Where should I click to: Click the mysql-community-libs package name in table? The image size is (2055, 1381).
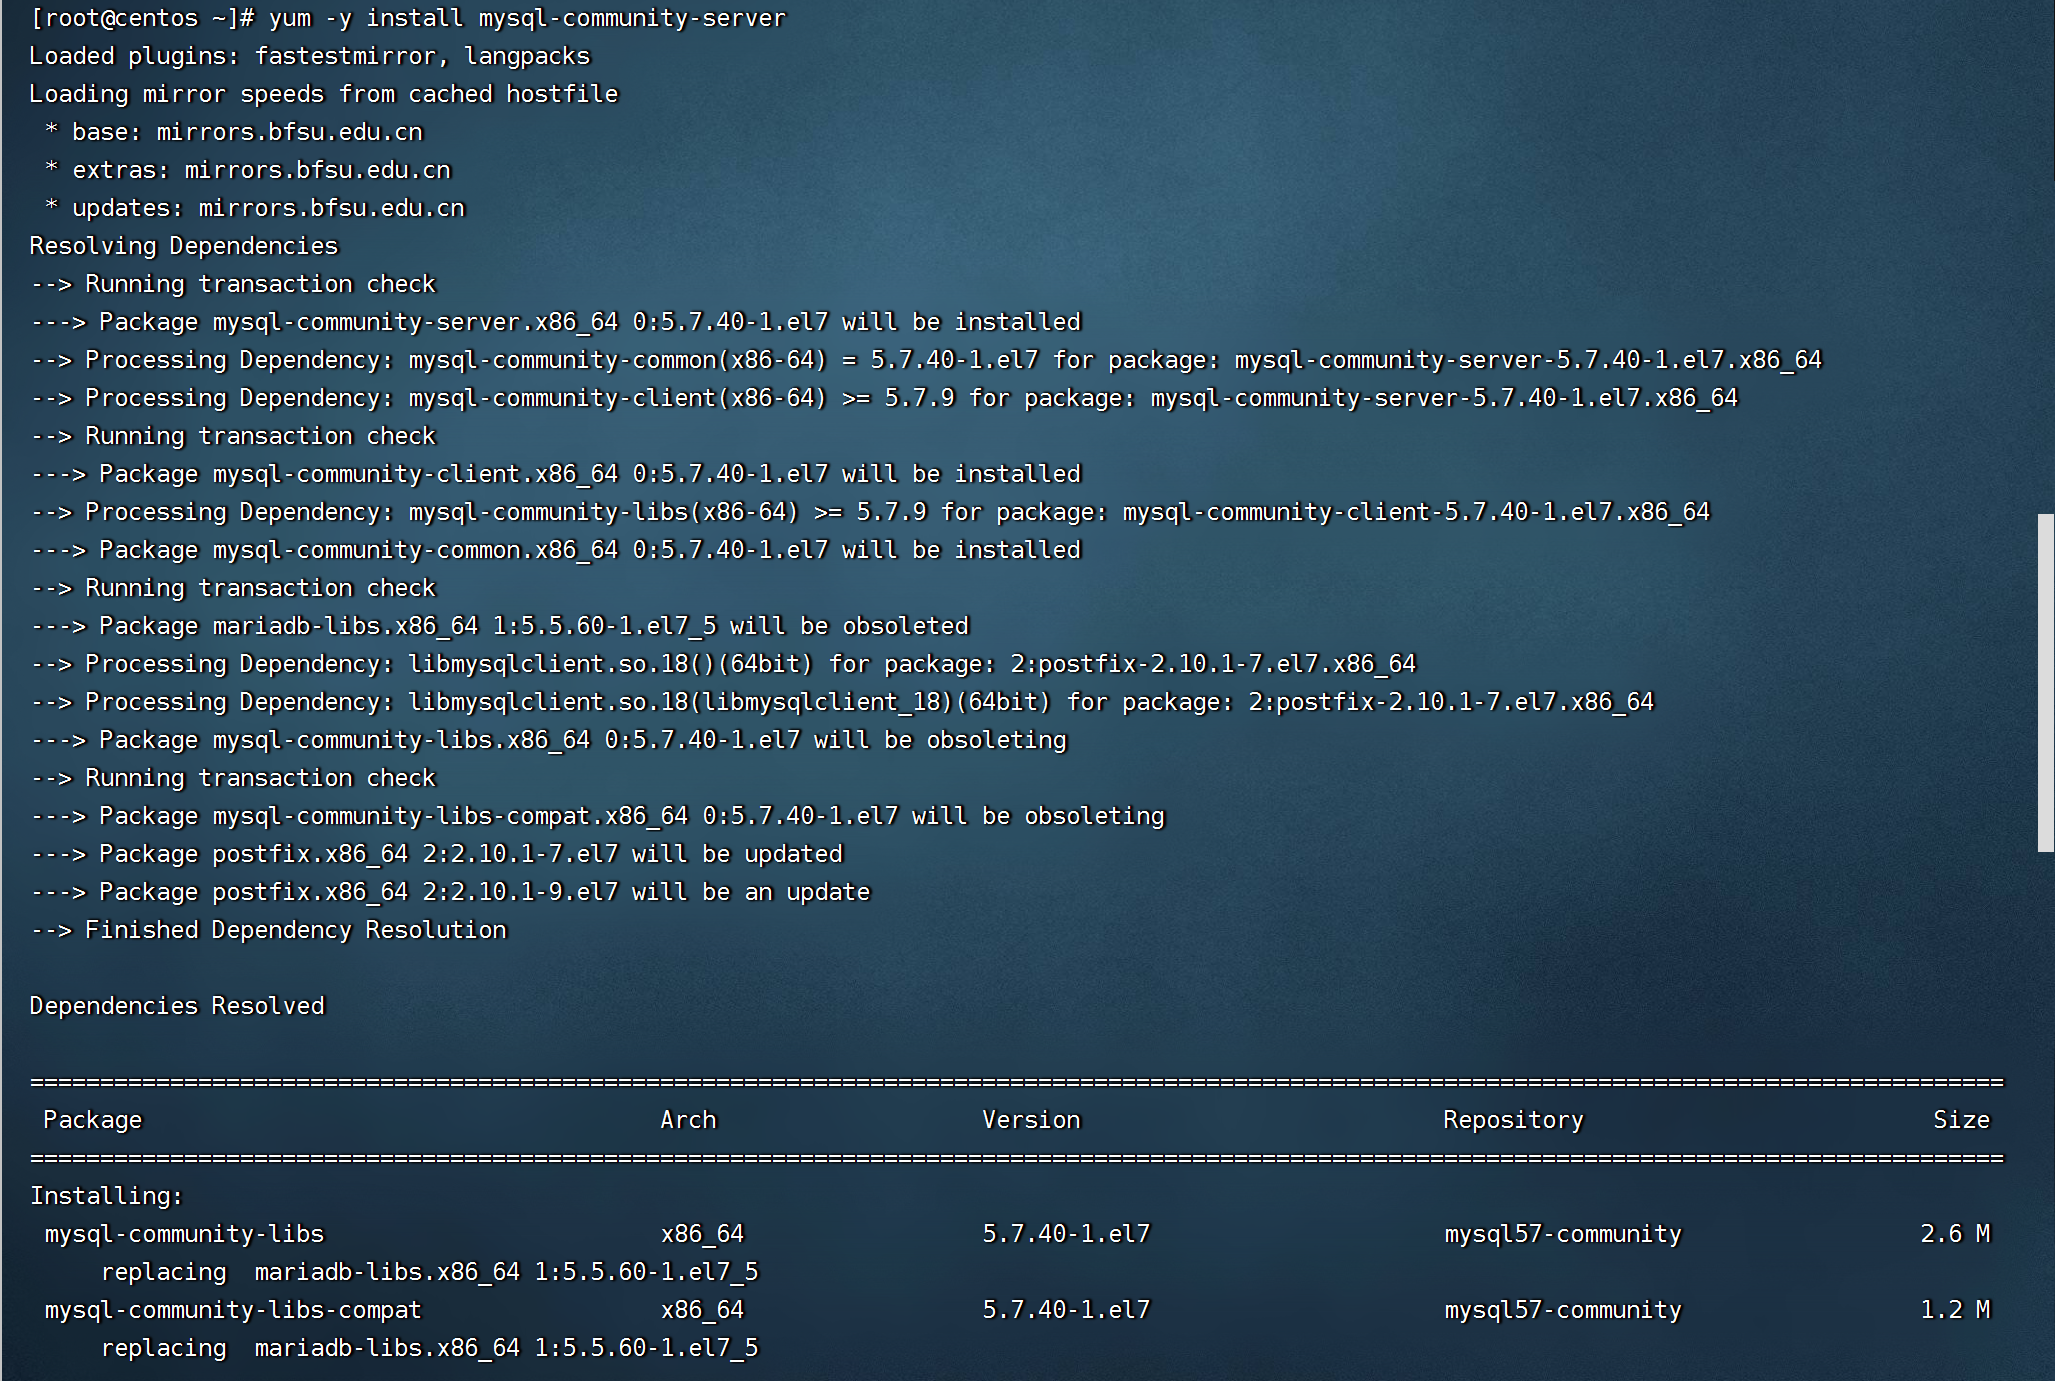tap(185, 1234)
